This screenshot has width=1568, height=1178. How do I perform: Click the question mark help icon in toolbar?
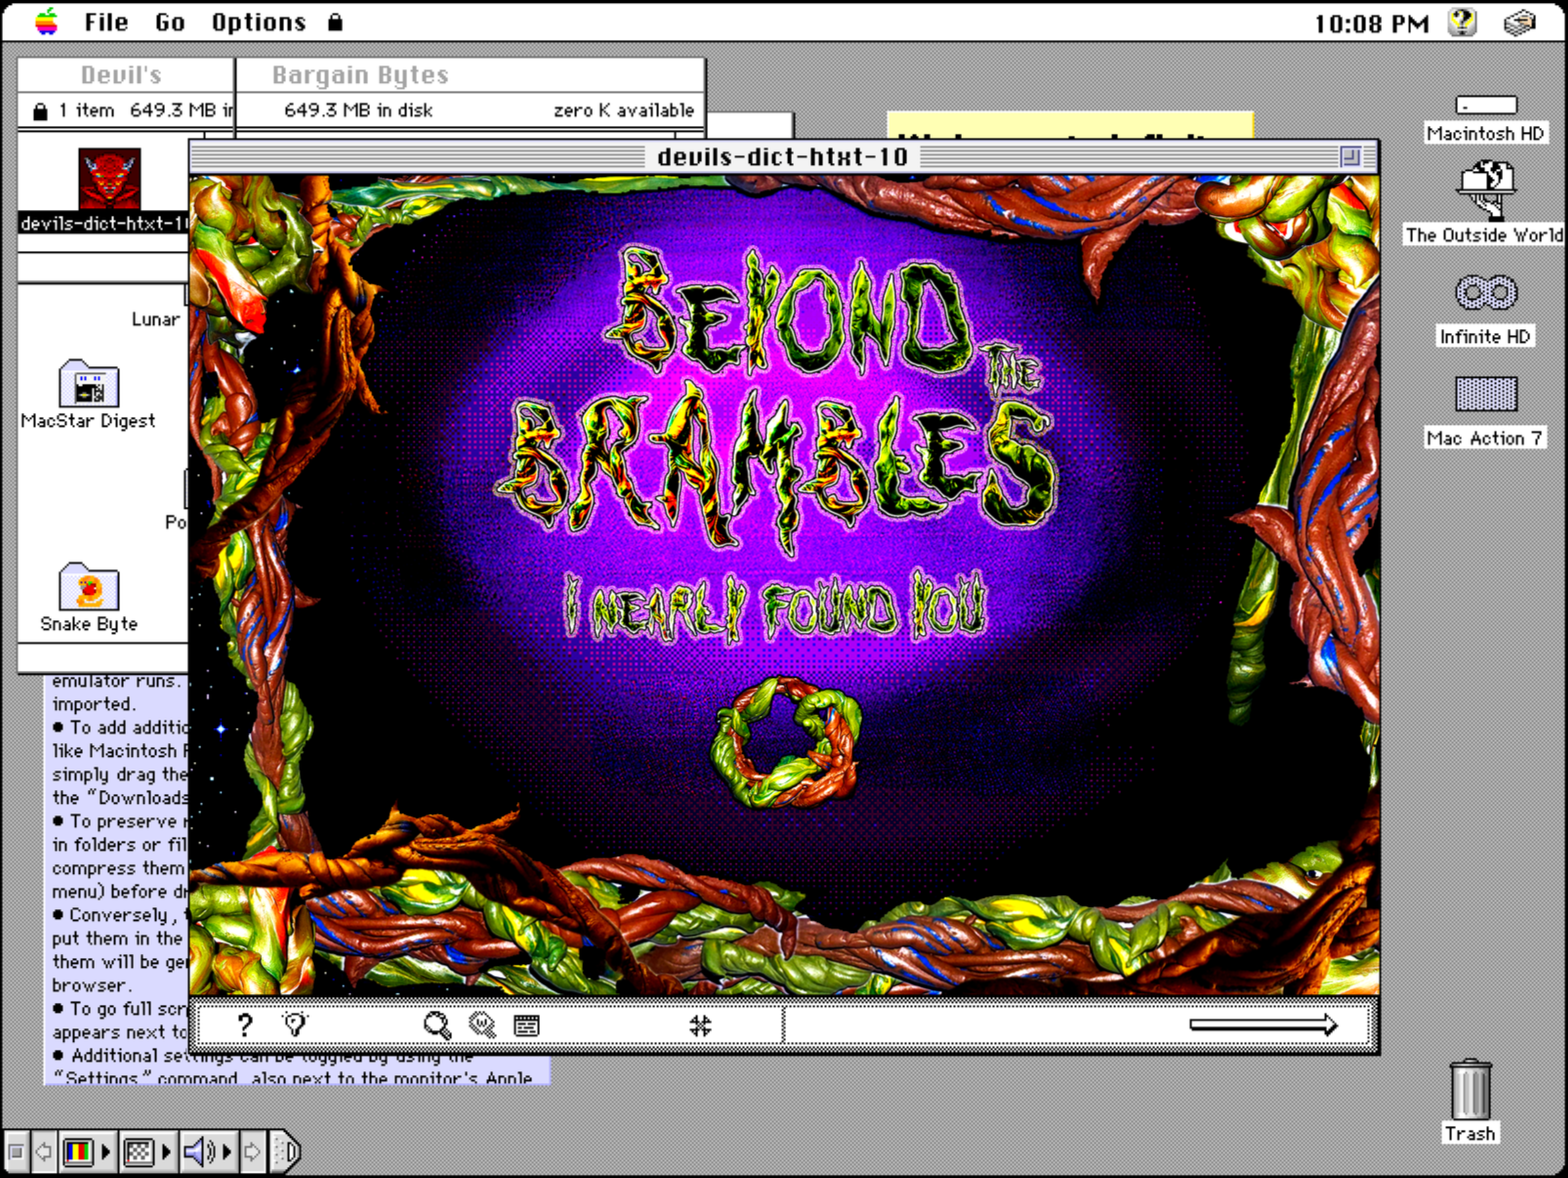(x=244, y=1024)
